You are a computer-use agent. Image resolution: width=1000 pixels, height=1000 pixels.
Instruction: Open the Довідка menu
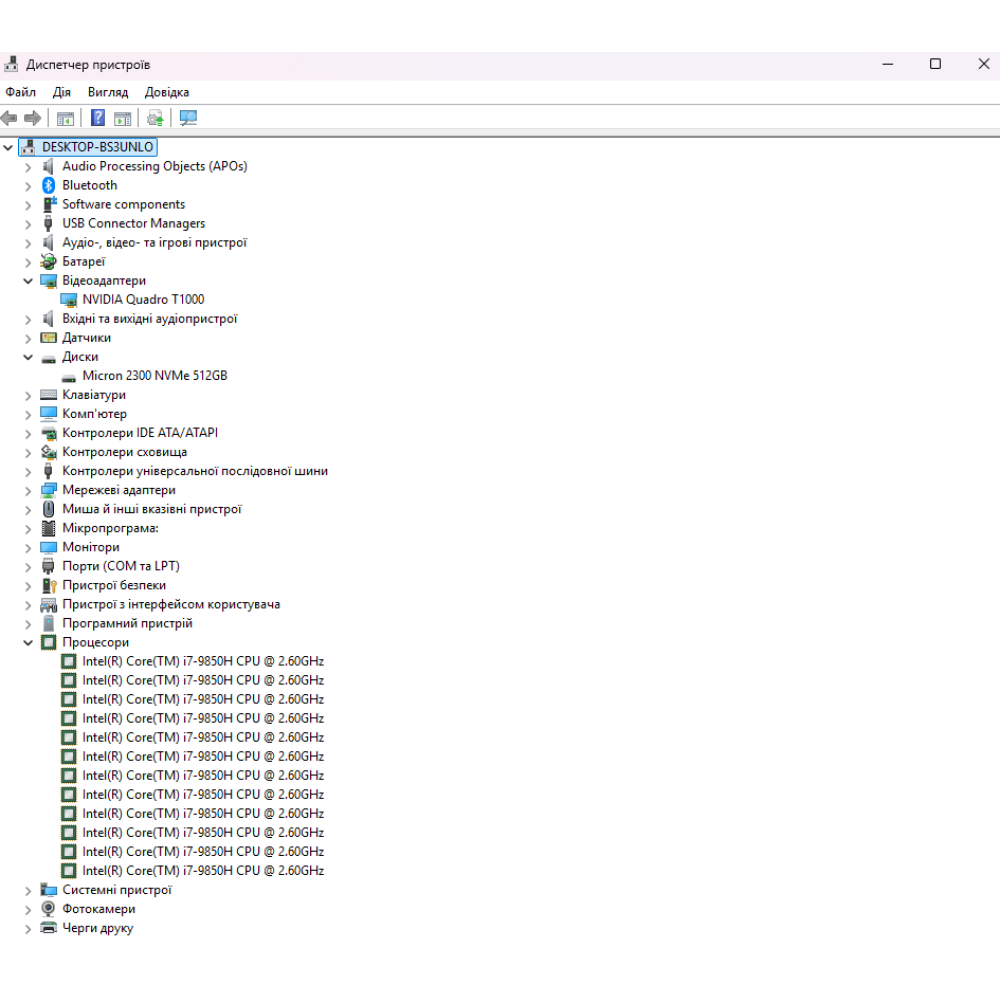pos(166,92)
